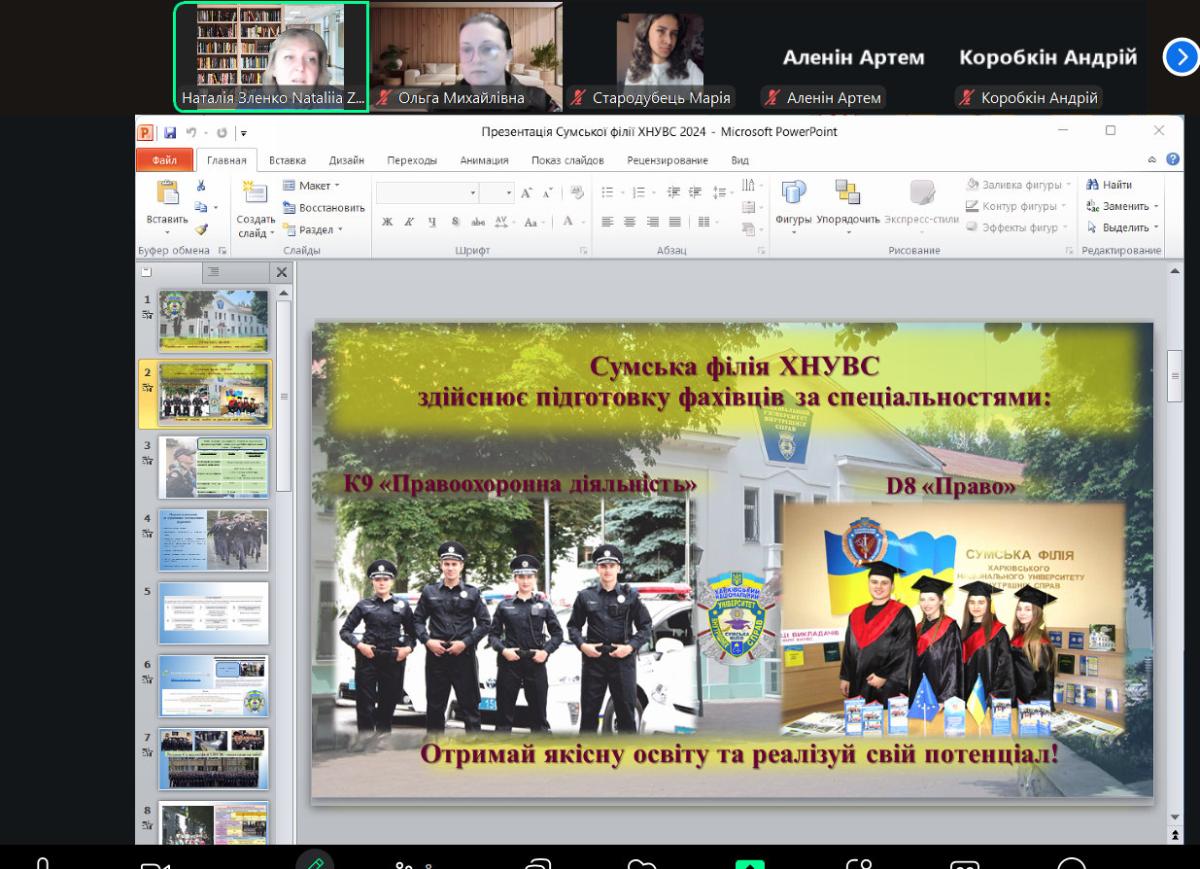Expand the Select (Выделить) dropdown
Image resolution: width=1200 pixels, height=869 pixels.
pyautogui.click(x=1123, y=228)
